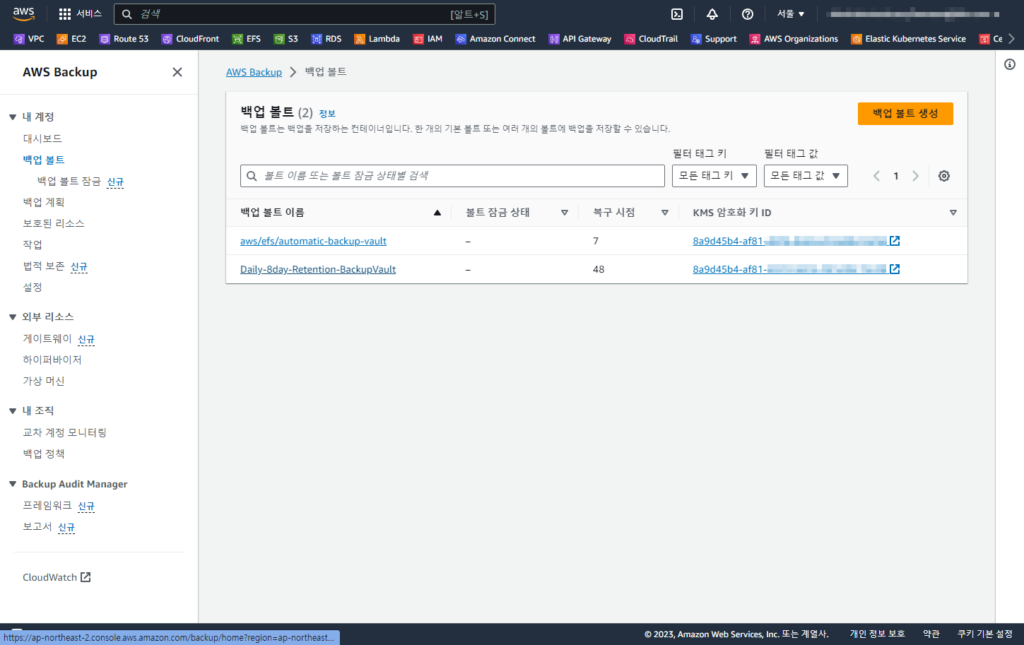The width and height of the screenshot is (1024, 645).
Task: Open the help question mark menu
Action: (747, 14)
